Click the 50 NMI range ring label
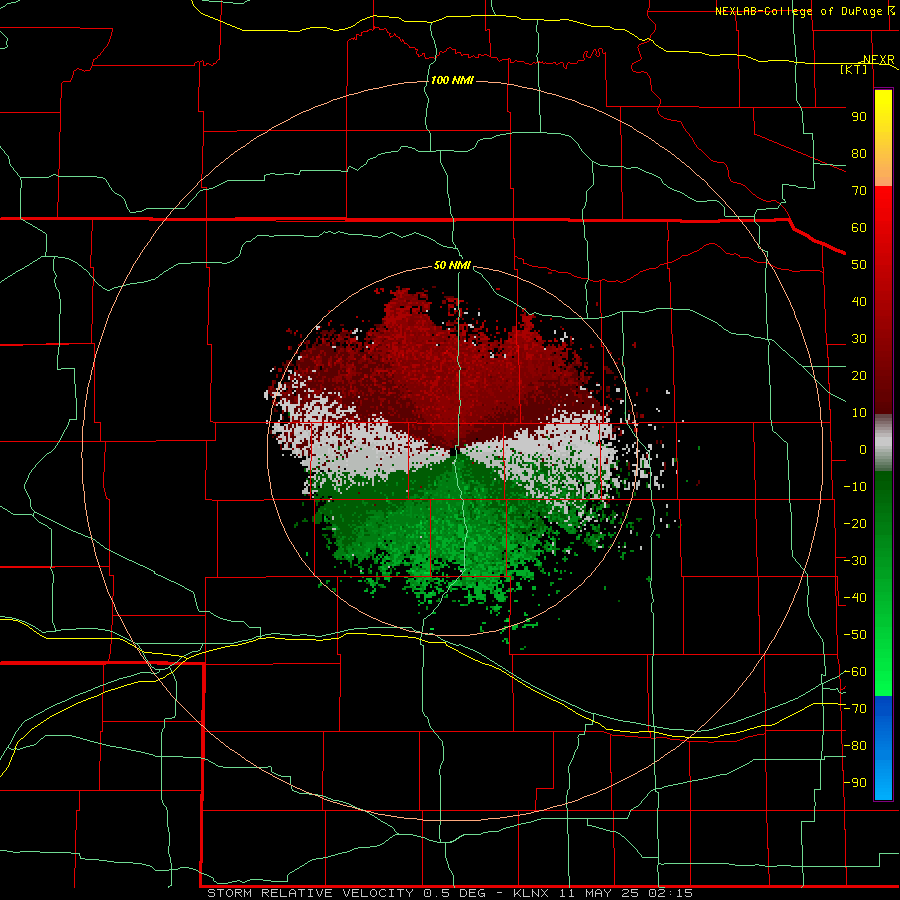 [452, 265]
